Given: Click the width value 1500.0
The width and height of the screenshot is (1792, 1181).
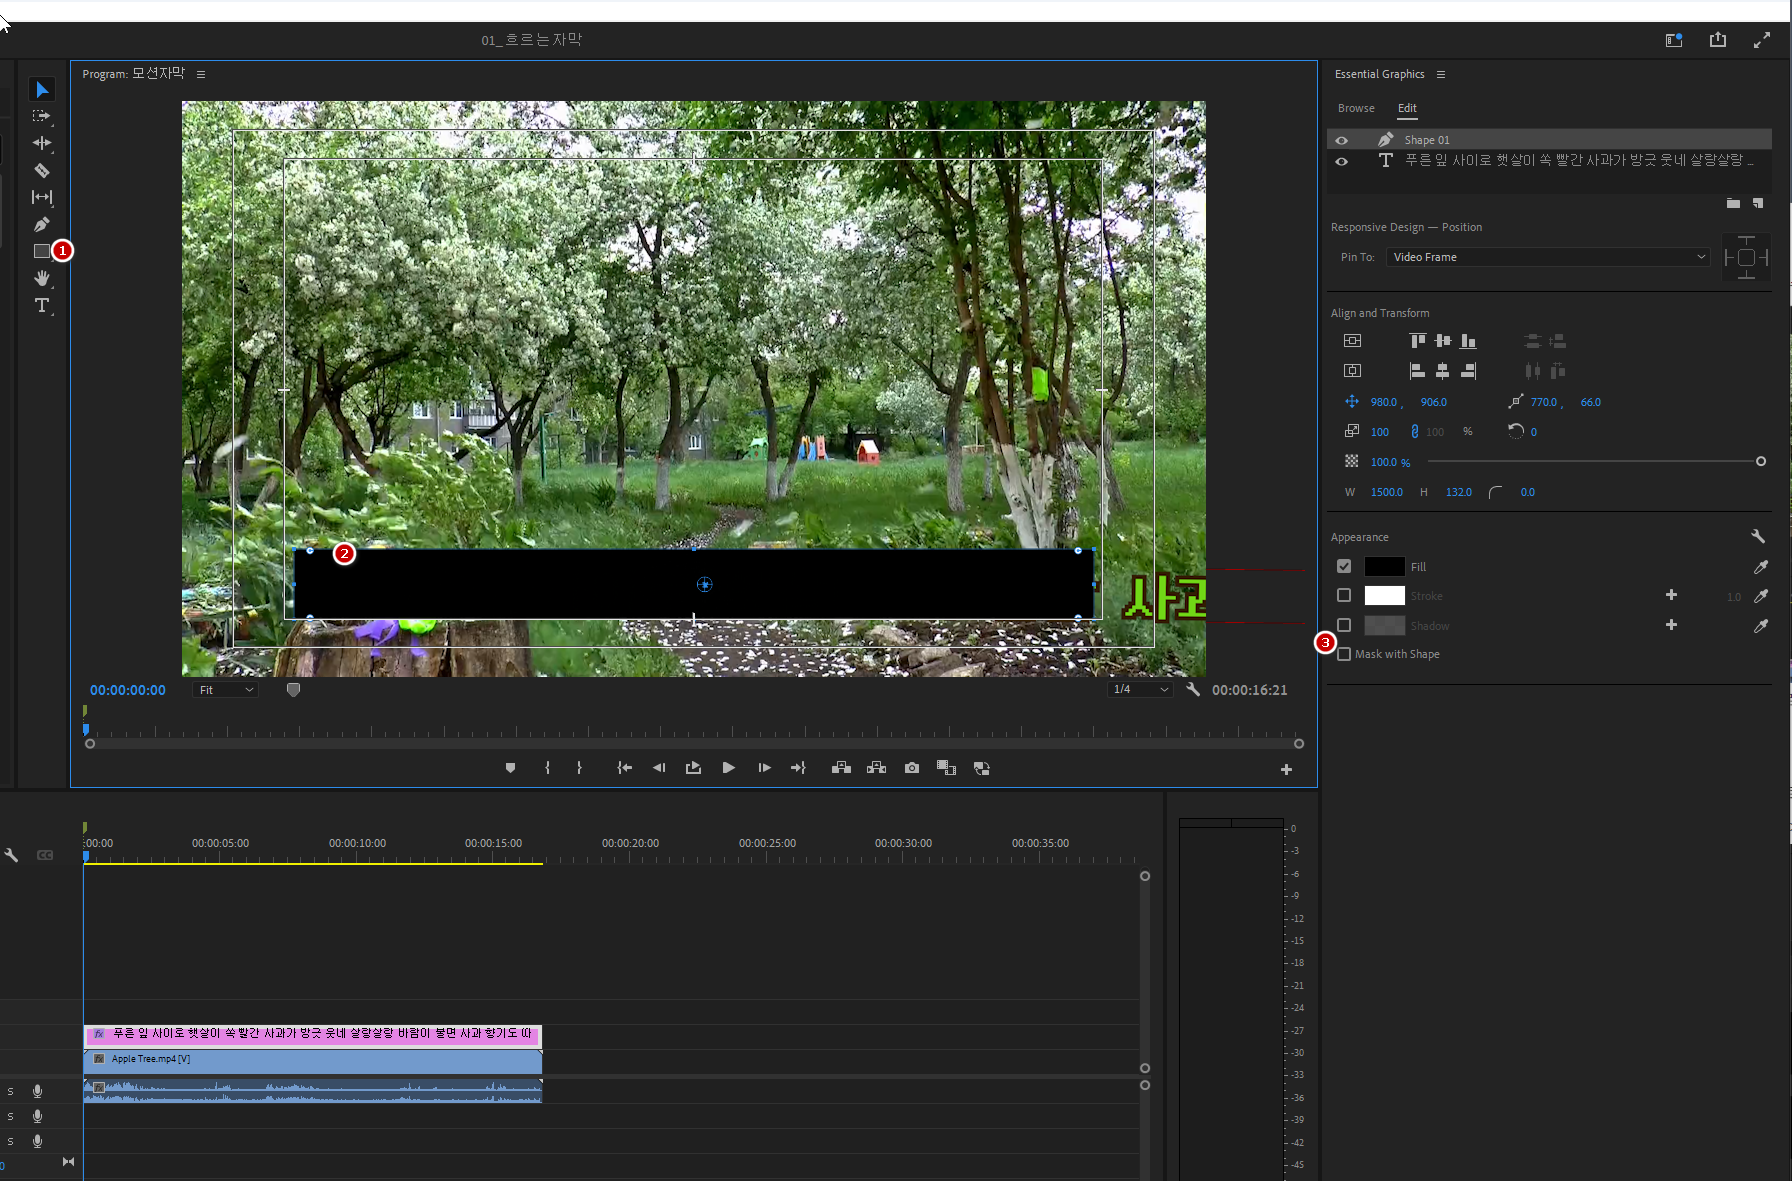Looking at the screenshot, I should tap(1386, 492).
